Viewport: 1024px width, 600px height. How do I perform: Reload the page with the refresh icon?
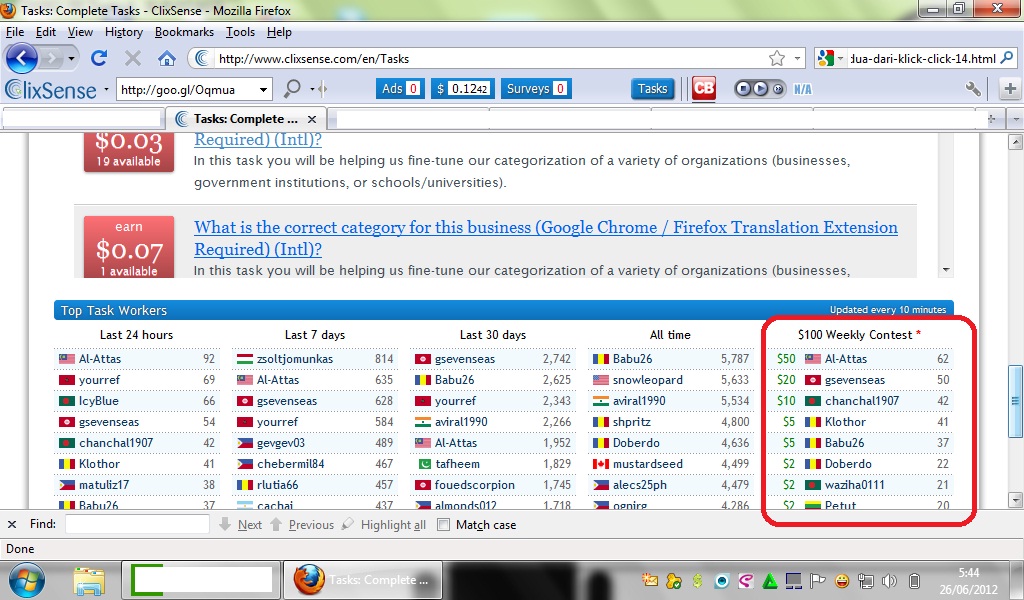click(99, 59)
